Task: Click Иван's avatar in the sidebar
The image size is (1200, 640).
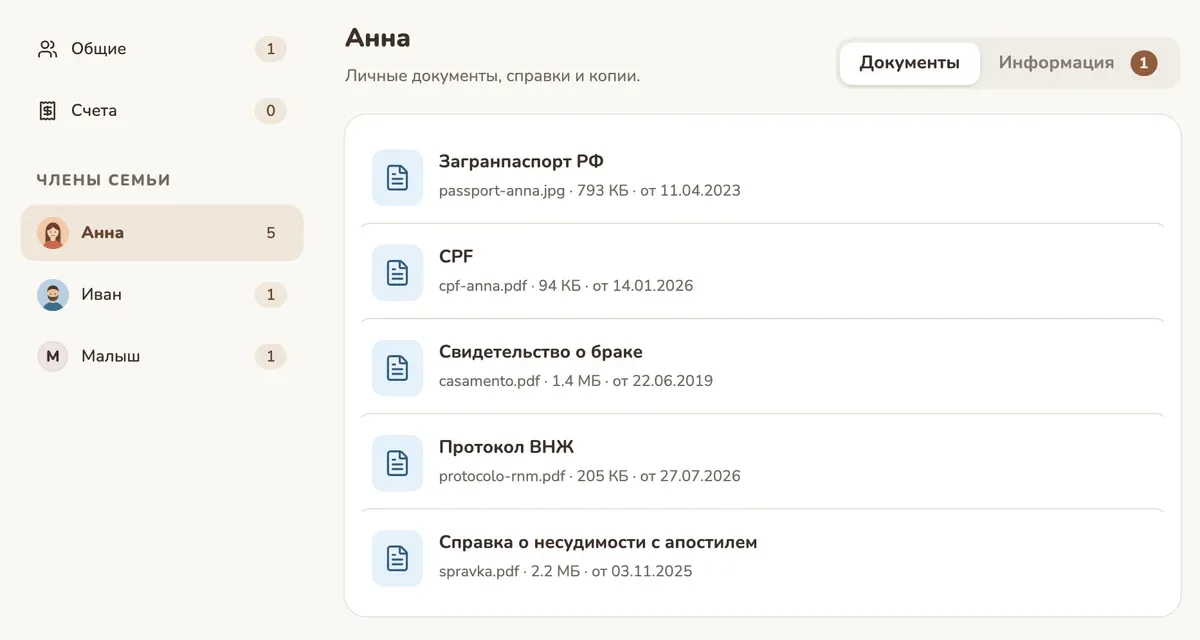Action: click(x=53, y=295)
